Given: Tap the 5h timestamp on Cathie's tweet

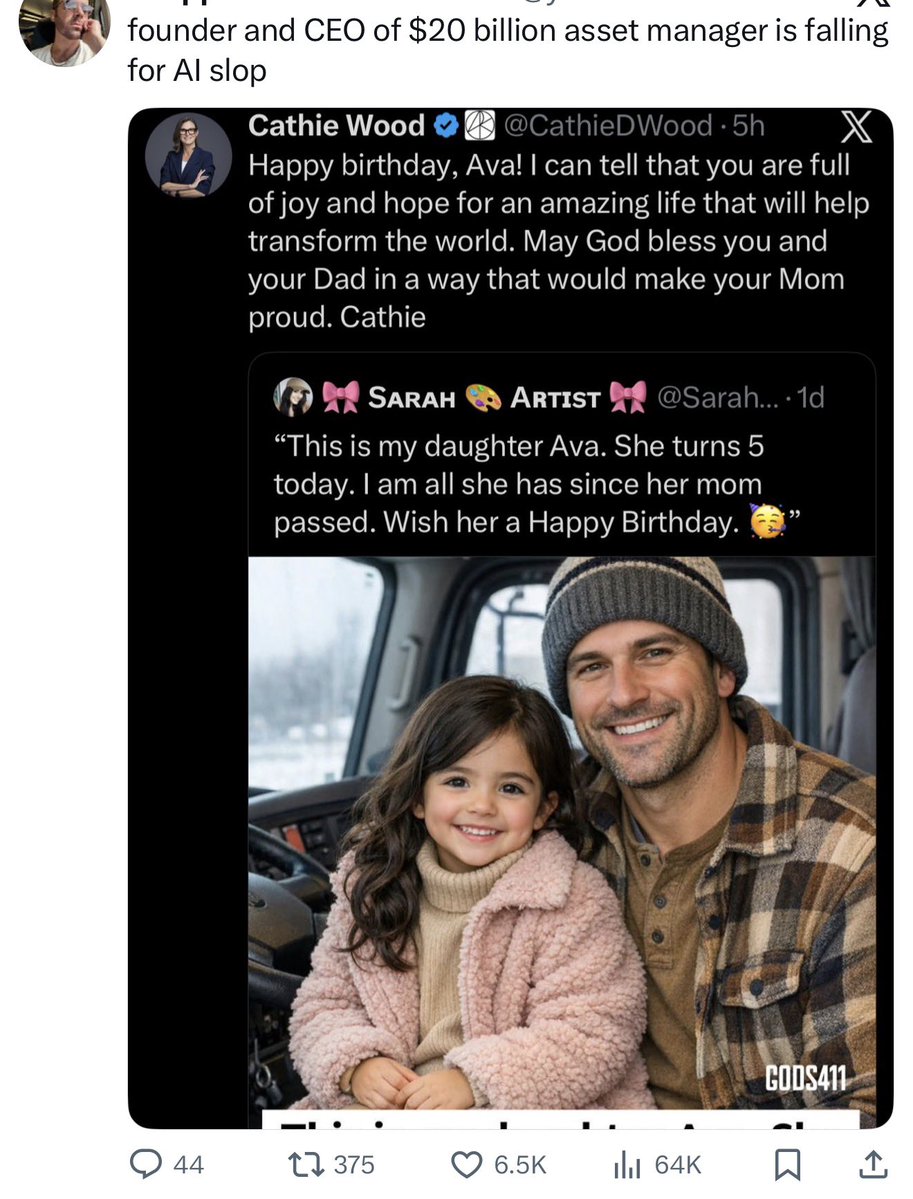Looking at the screenshot, I should [x=748, y=125].
